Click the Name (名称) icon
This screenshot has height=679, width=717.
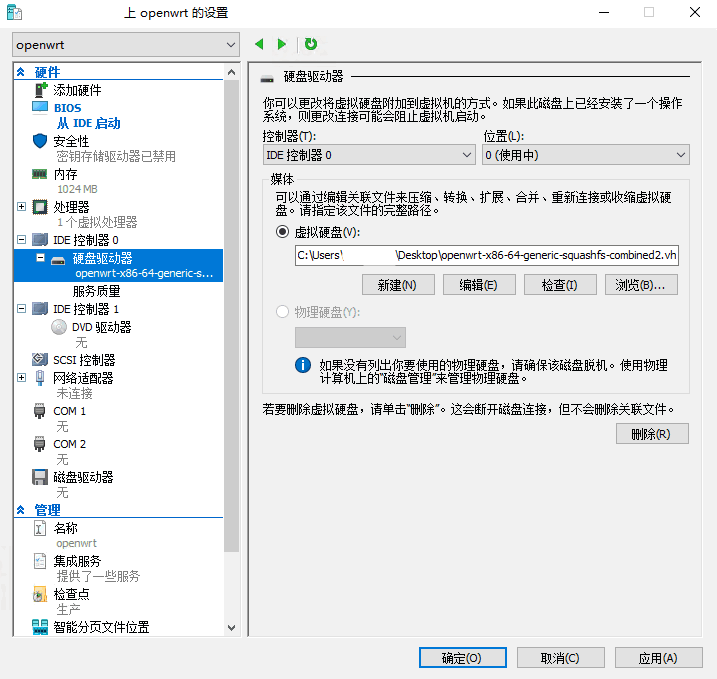pos(40,528)
